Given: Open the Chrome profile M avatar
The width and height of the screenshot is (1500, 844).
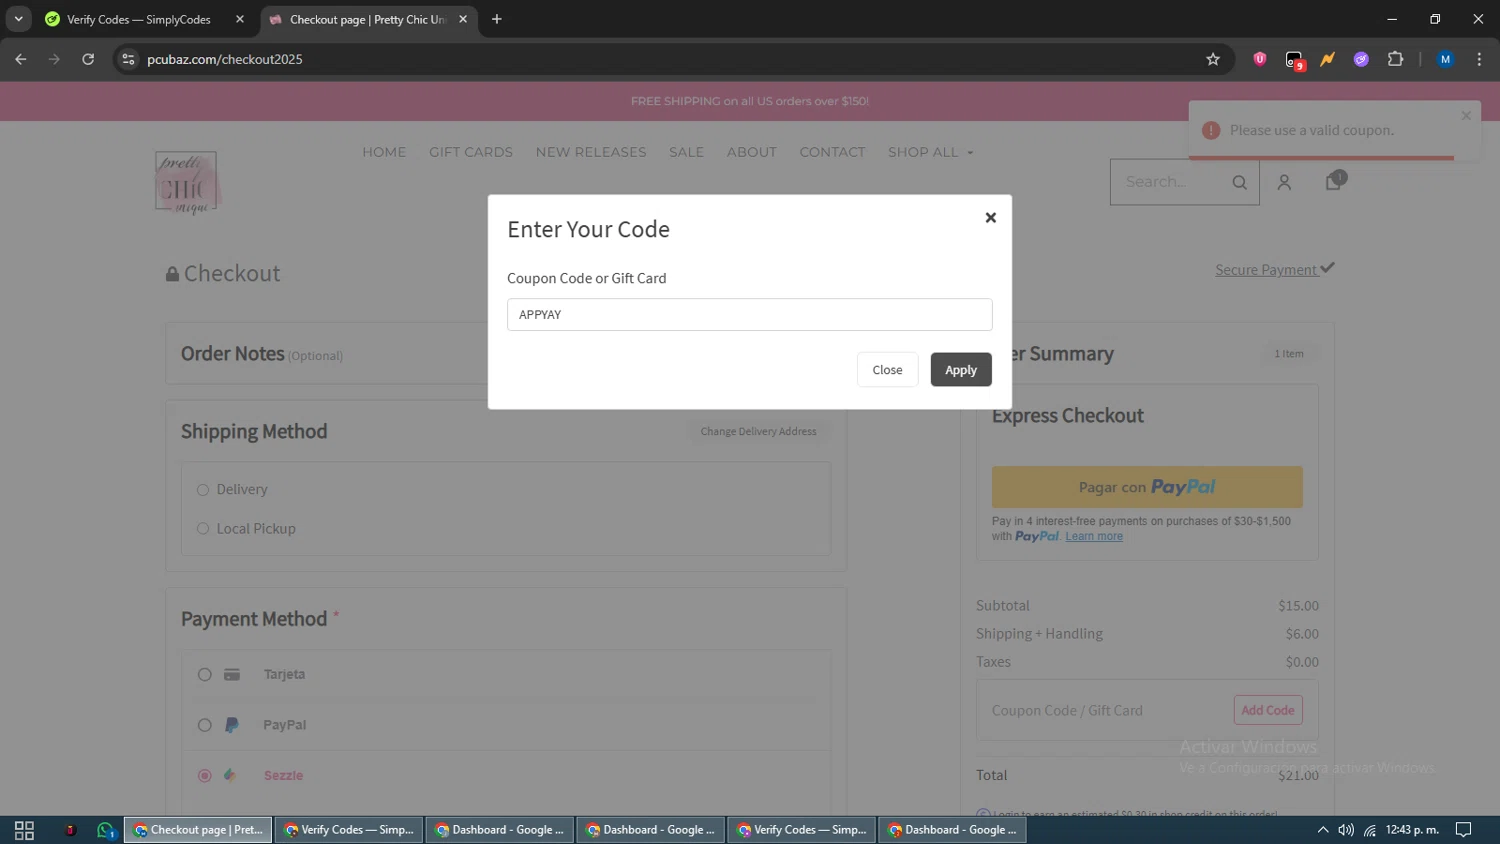Looking at the screenshot, I should [1445, 59].
